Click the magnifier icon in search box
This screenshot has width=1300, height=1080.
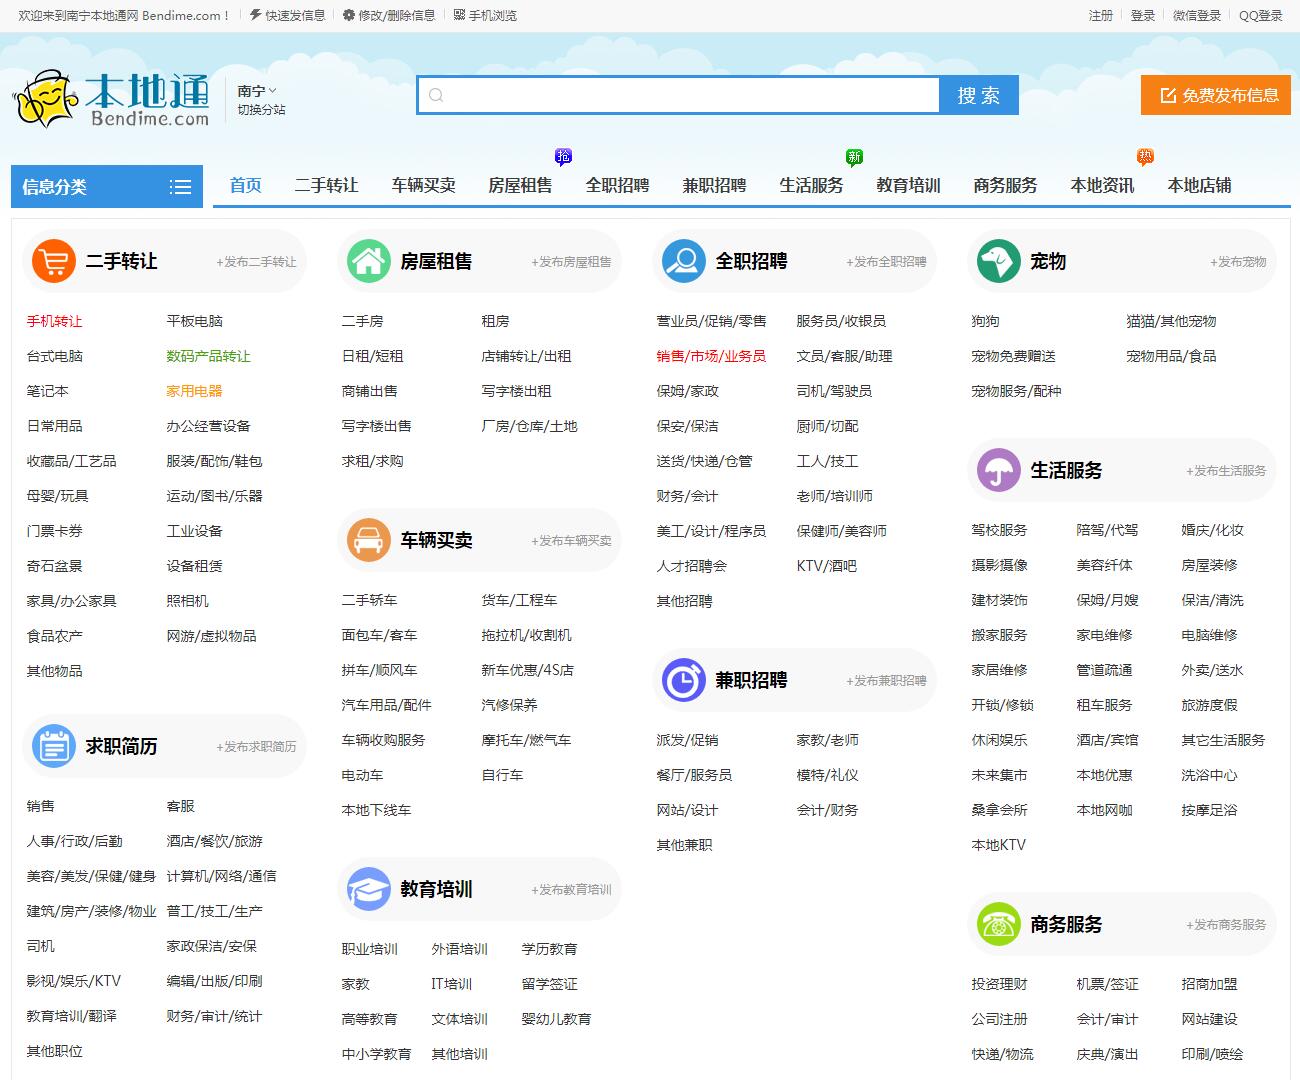[436, 96]
